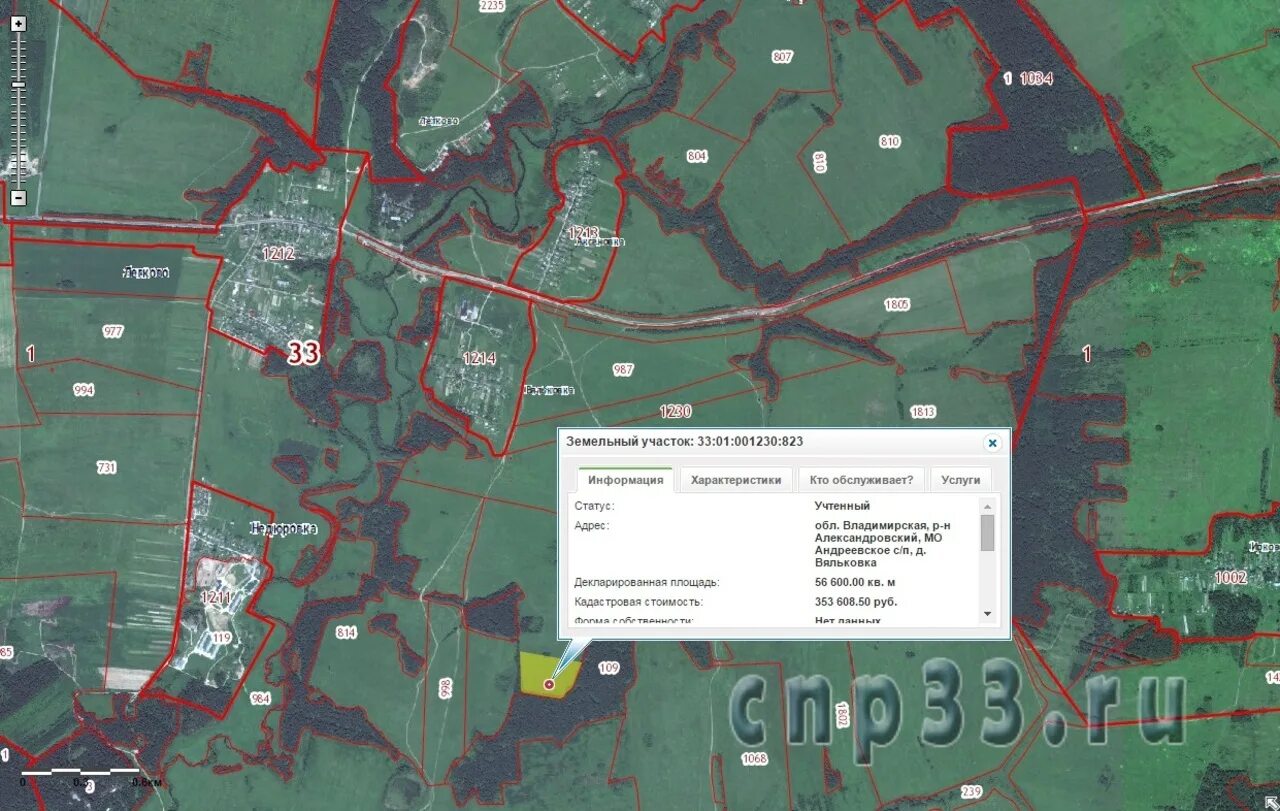Select the area value 56 600.00 кв. м
Viewport: 1280px width, 811px height.
pyautogui.click(x=855, y=582)
